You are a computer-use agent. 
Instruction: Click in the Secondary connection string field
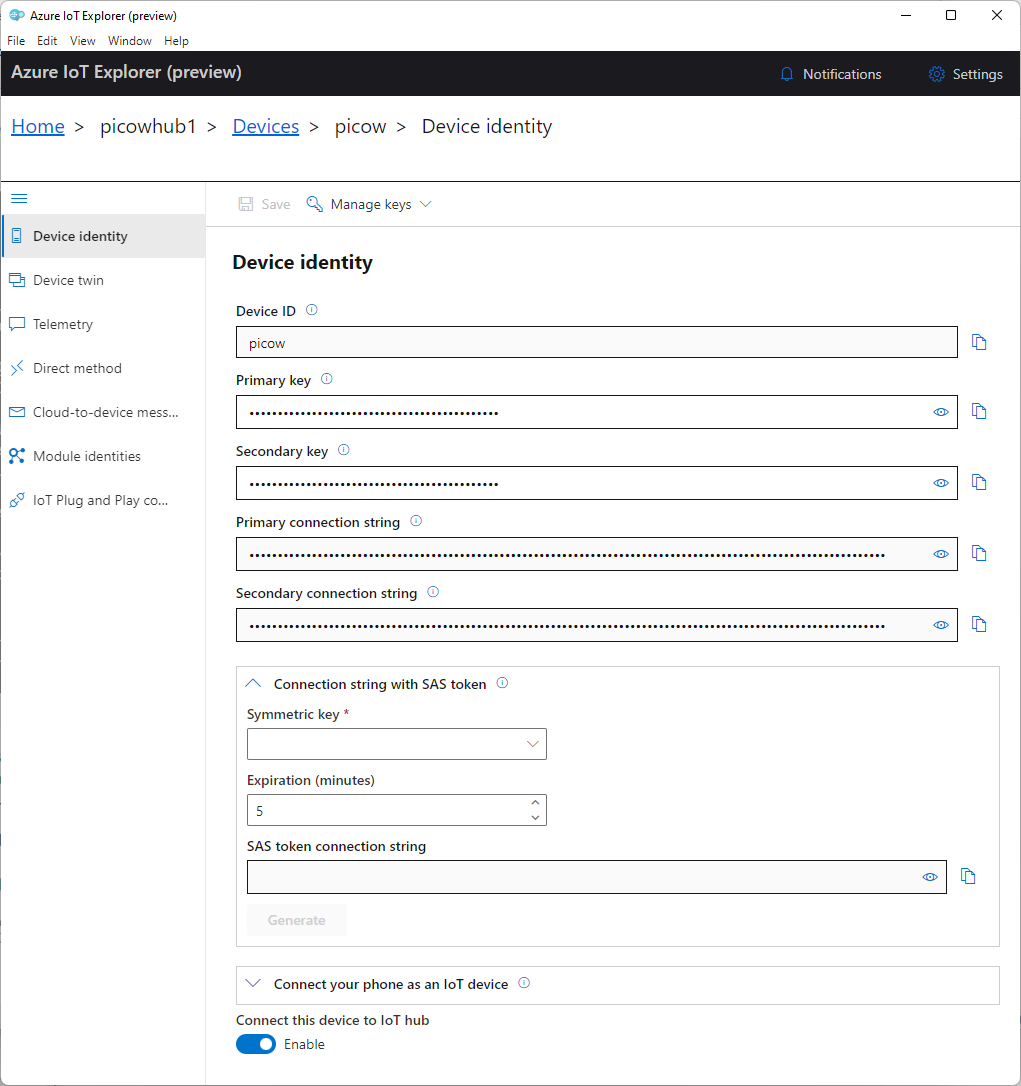coord(596,625)
